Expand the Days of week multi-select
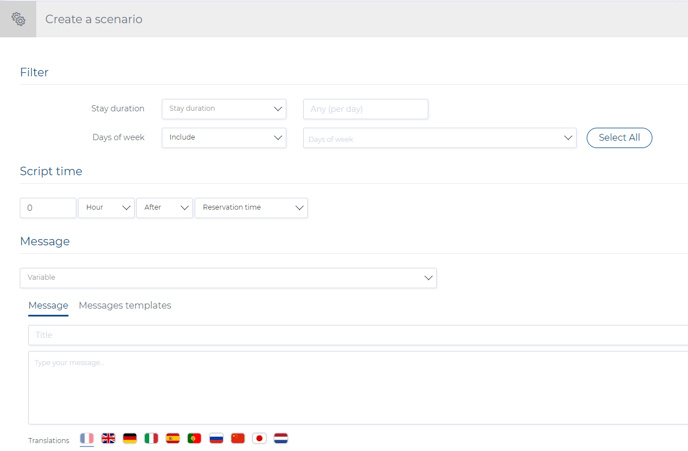The width and height of the screenshot is (688, 451). (x=440, y=138)
